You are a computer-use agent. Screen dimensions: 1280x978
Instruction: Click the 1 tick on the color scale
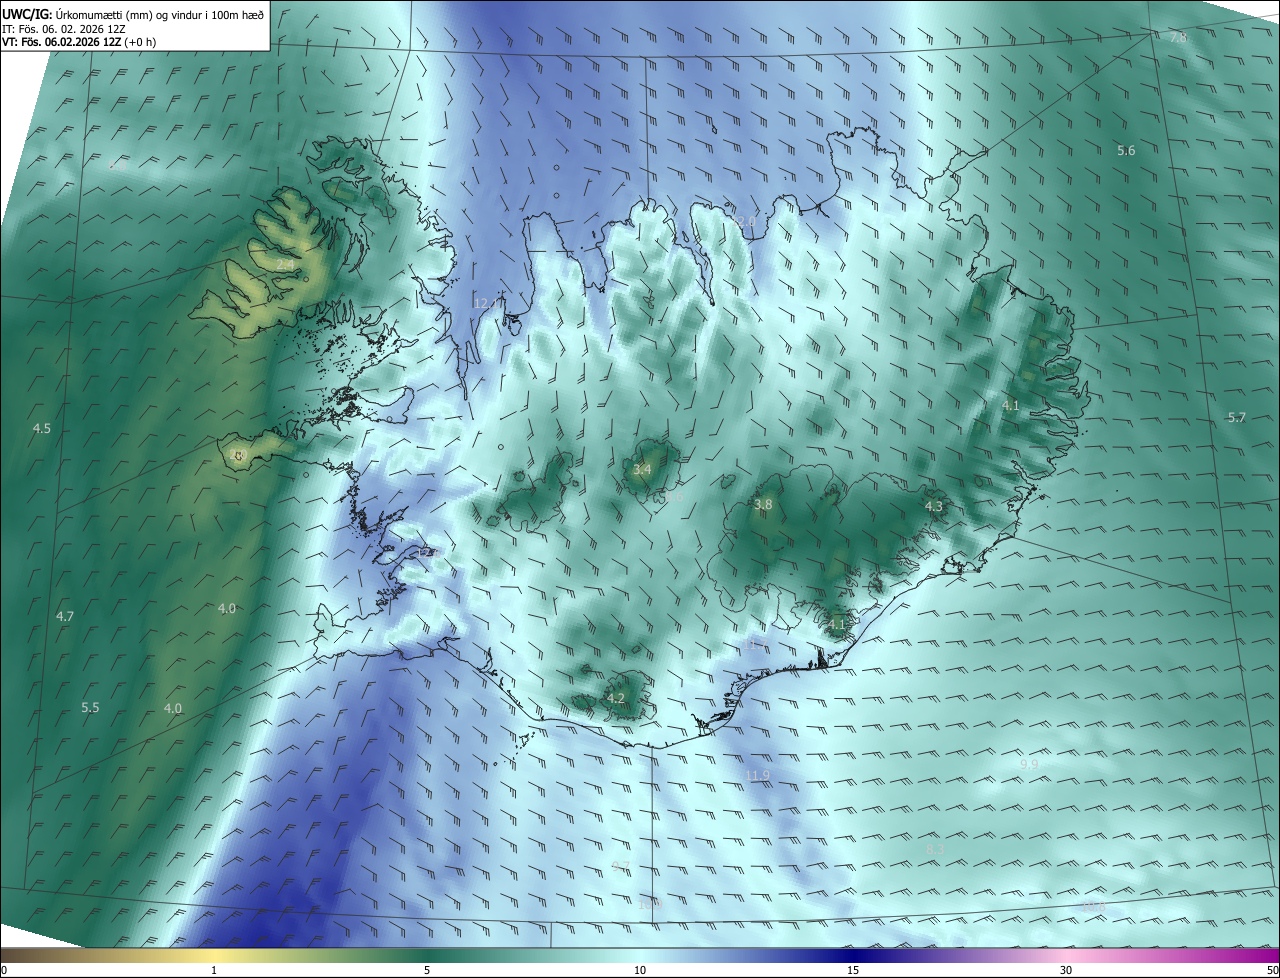[214, 970]
